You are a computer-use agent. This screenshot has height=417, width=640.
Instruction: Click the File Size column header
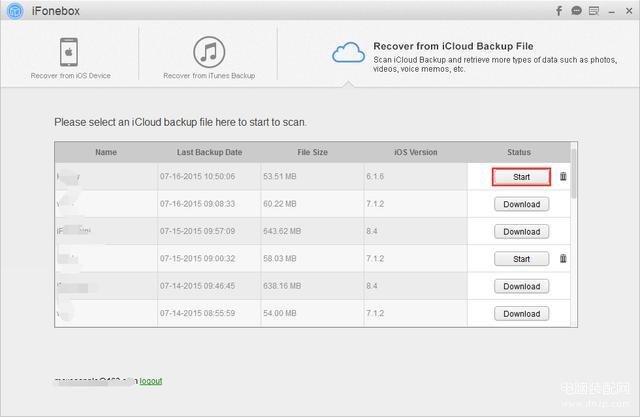pos(312,152)
